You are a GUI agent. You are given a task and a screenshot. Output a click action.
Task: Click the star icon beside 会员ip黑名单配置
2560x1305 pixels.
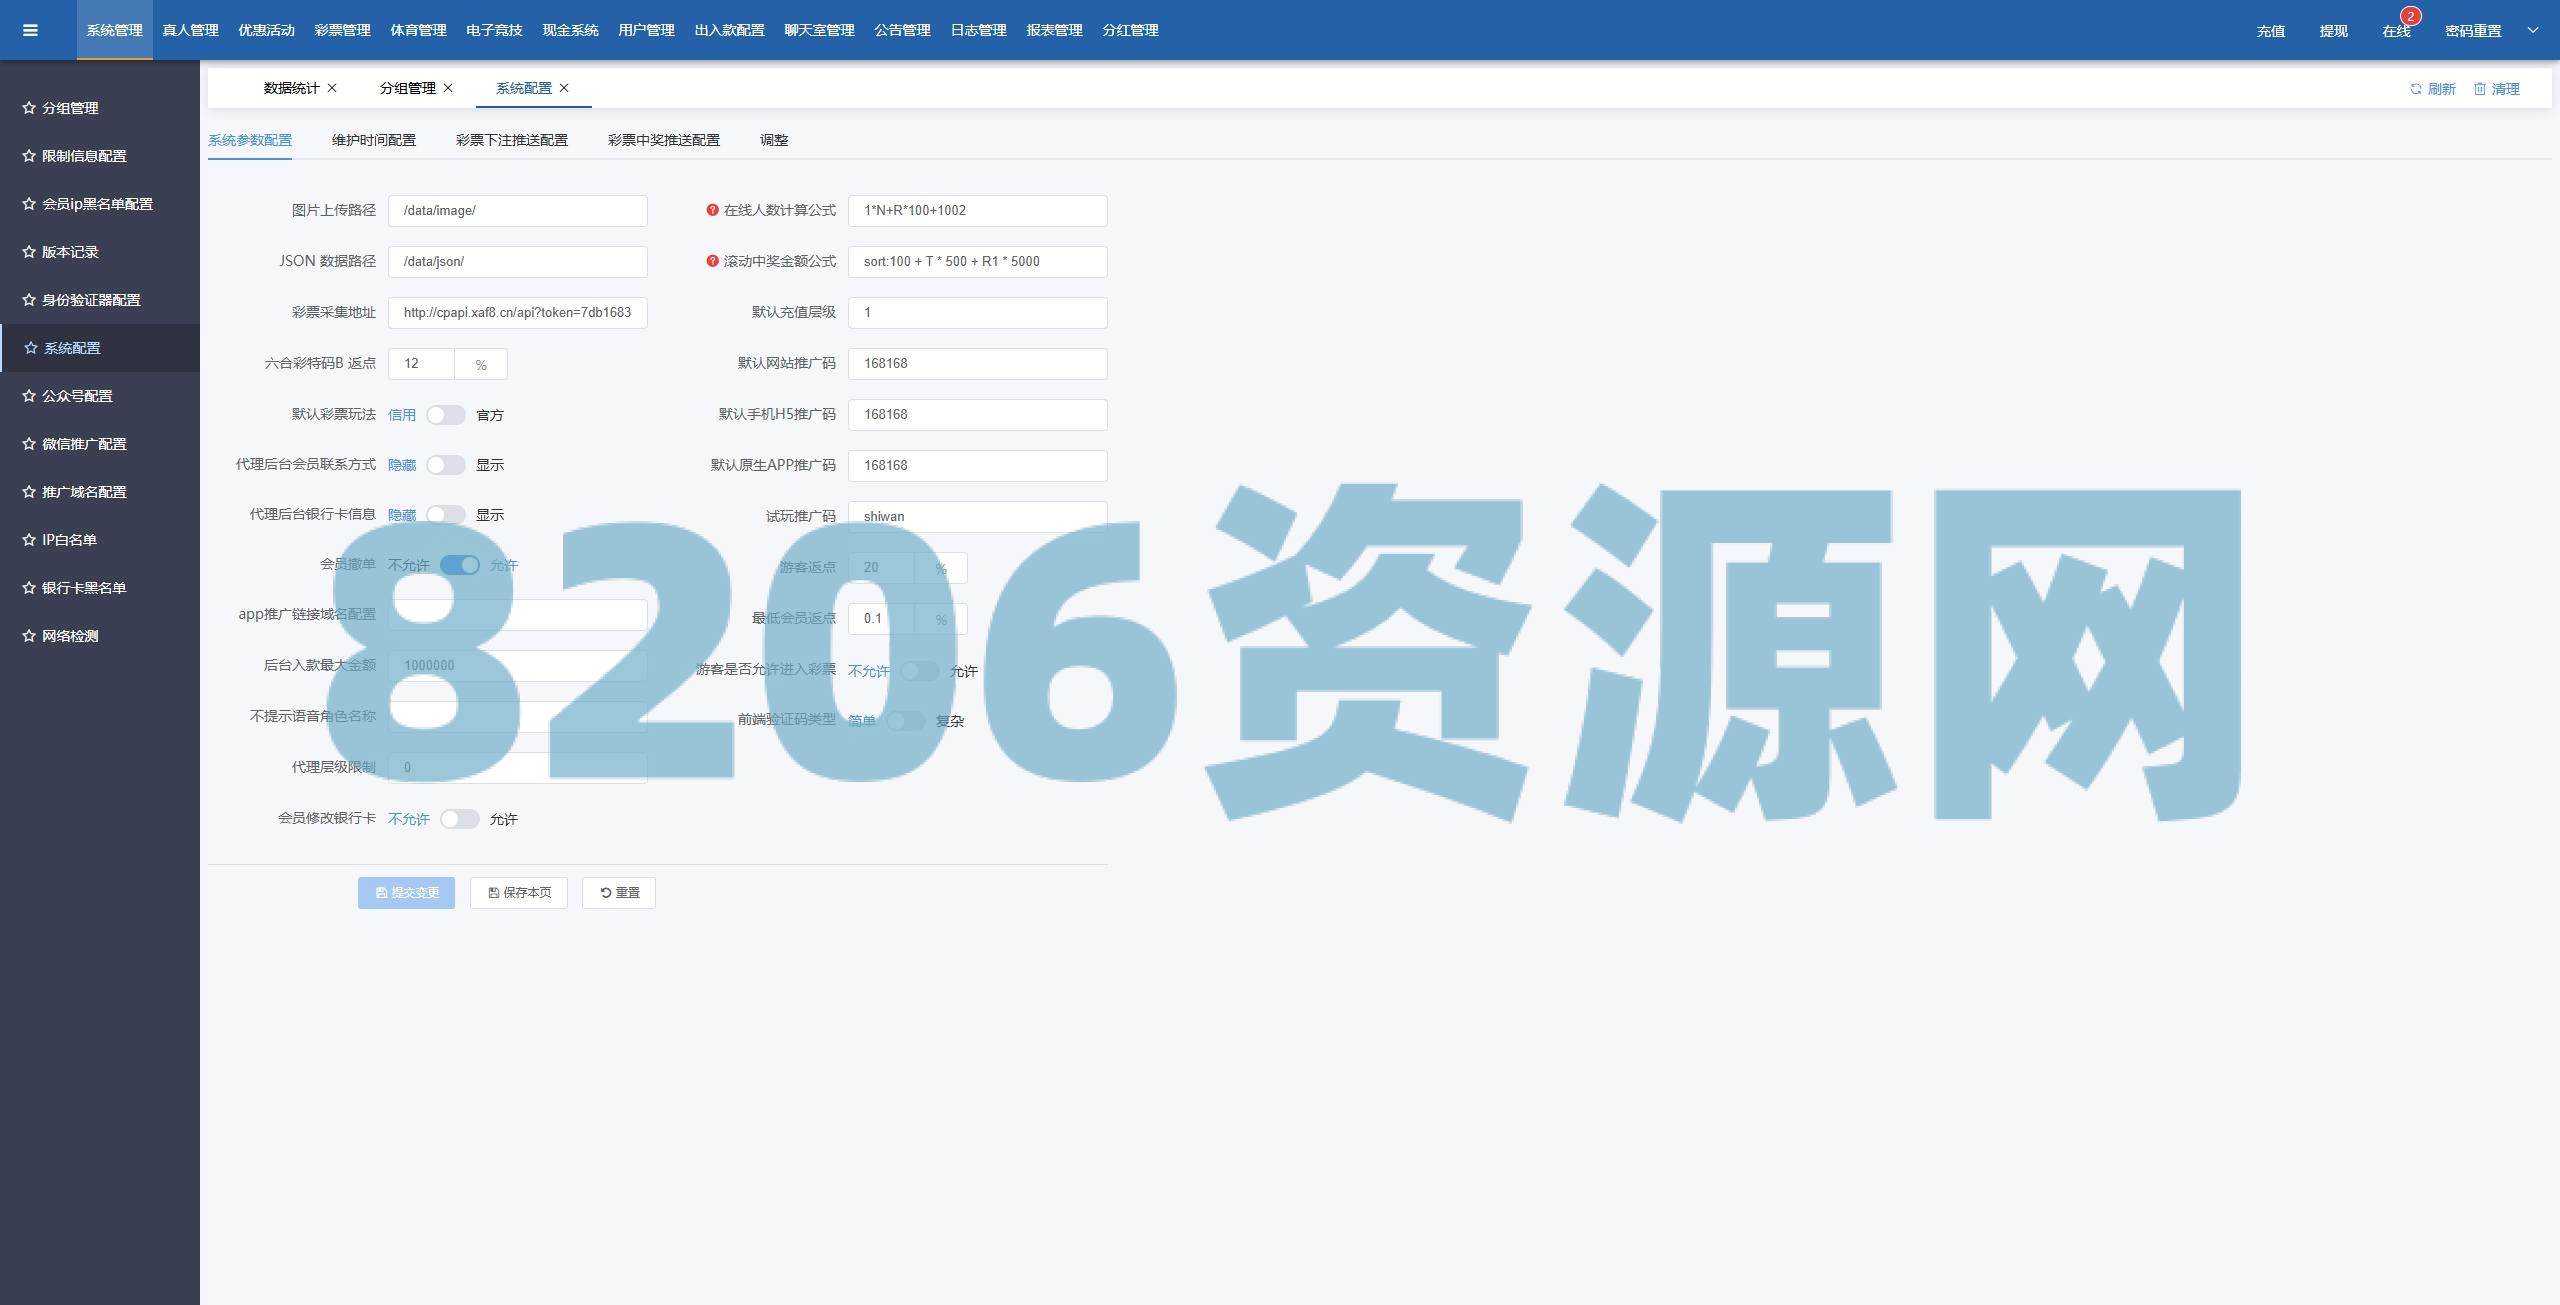[29, 204]
